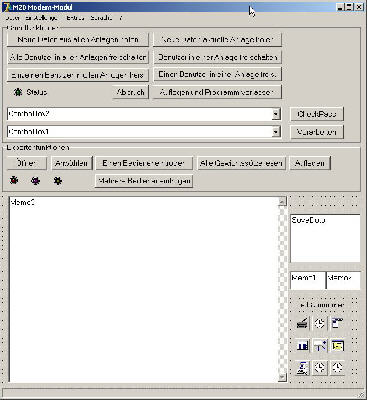Click the label above the component icons
The image size is (367, 400).
(x=322, y=305)
